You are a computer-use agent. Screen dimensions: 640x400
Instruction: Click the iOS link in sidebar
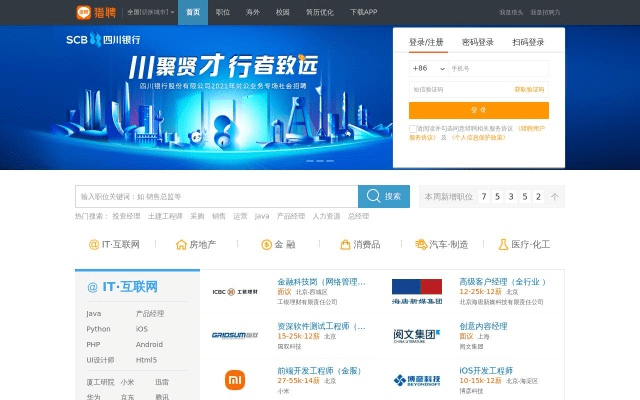[142, 329]
